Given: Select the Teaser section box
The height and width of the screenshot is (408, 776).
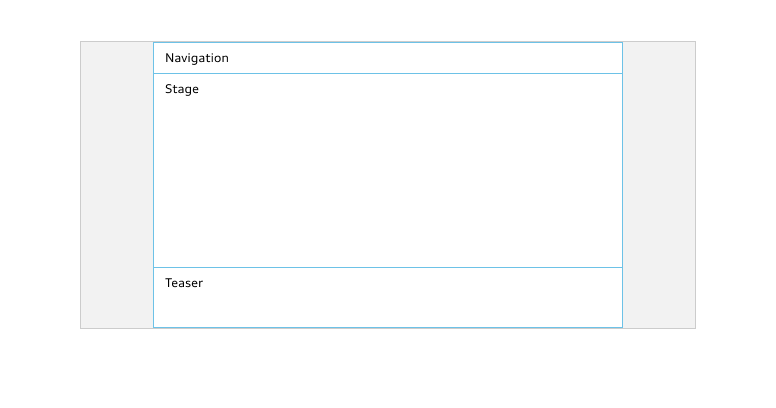Looking at the screenshot, I should [388, 298].
